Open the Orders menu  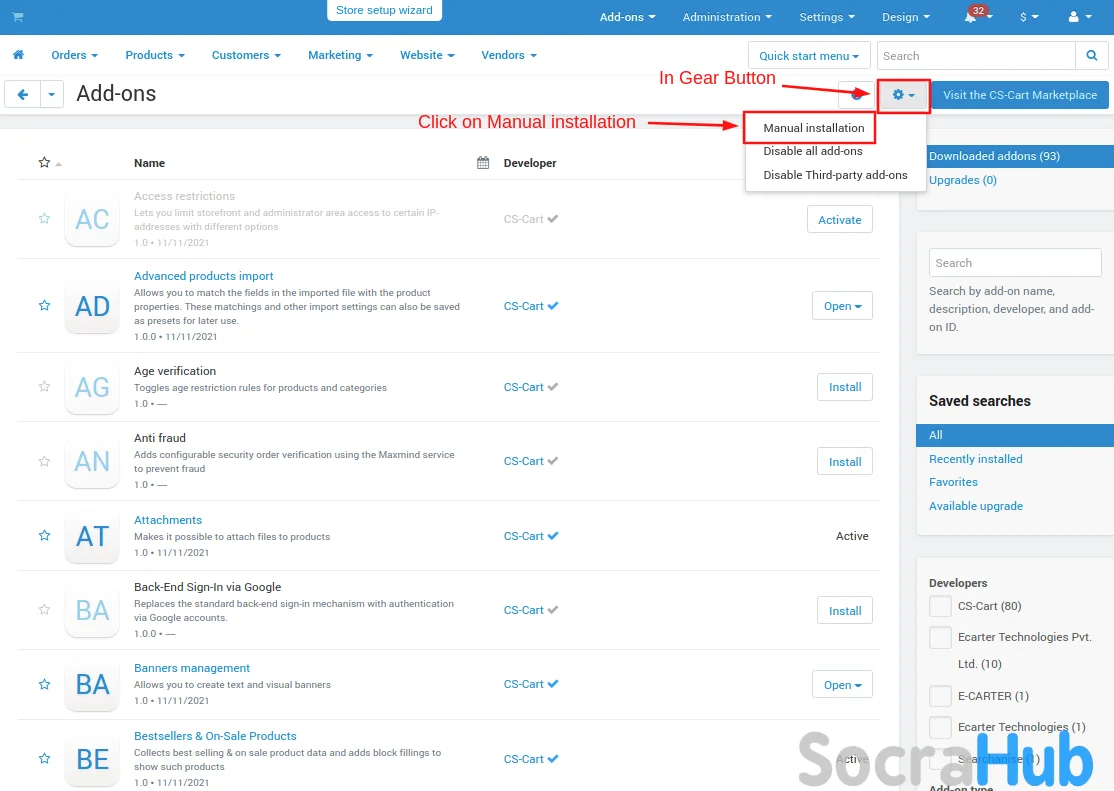pos(74,55)
